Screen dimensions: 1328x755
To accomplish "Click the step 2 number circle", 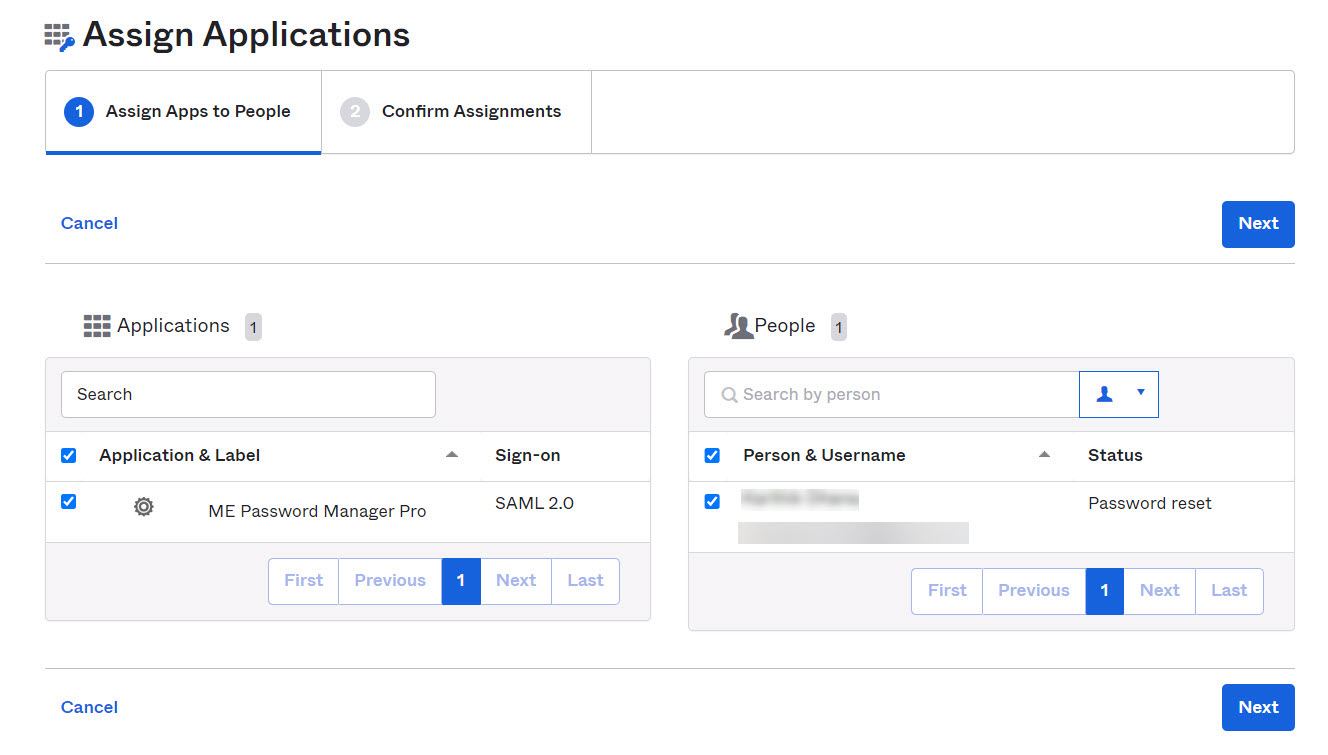I will pyautogui.click(x=355, y=112).
